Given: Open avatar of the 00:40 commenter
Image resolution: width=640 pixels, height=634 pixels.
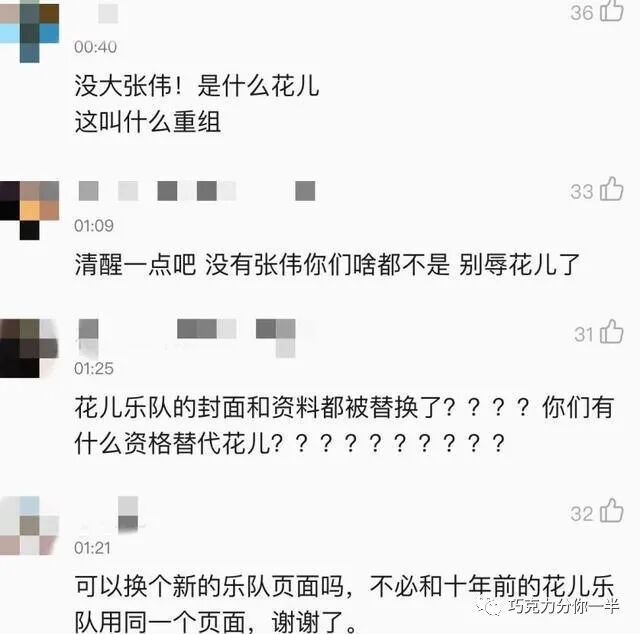Looking at the screenshot, I should point(29,32).
